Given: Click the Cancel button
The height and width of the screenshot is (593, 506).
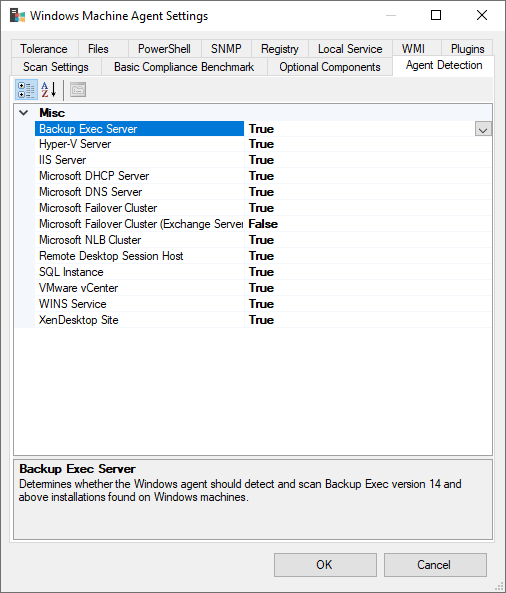Looking at the screenshot, I should coord(435,565).
